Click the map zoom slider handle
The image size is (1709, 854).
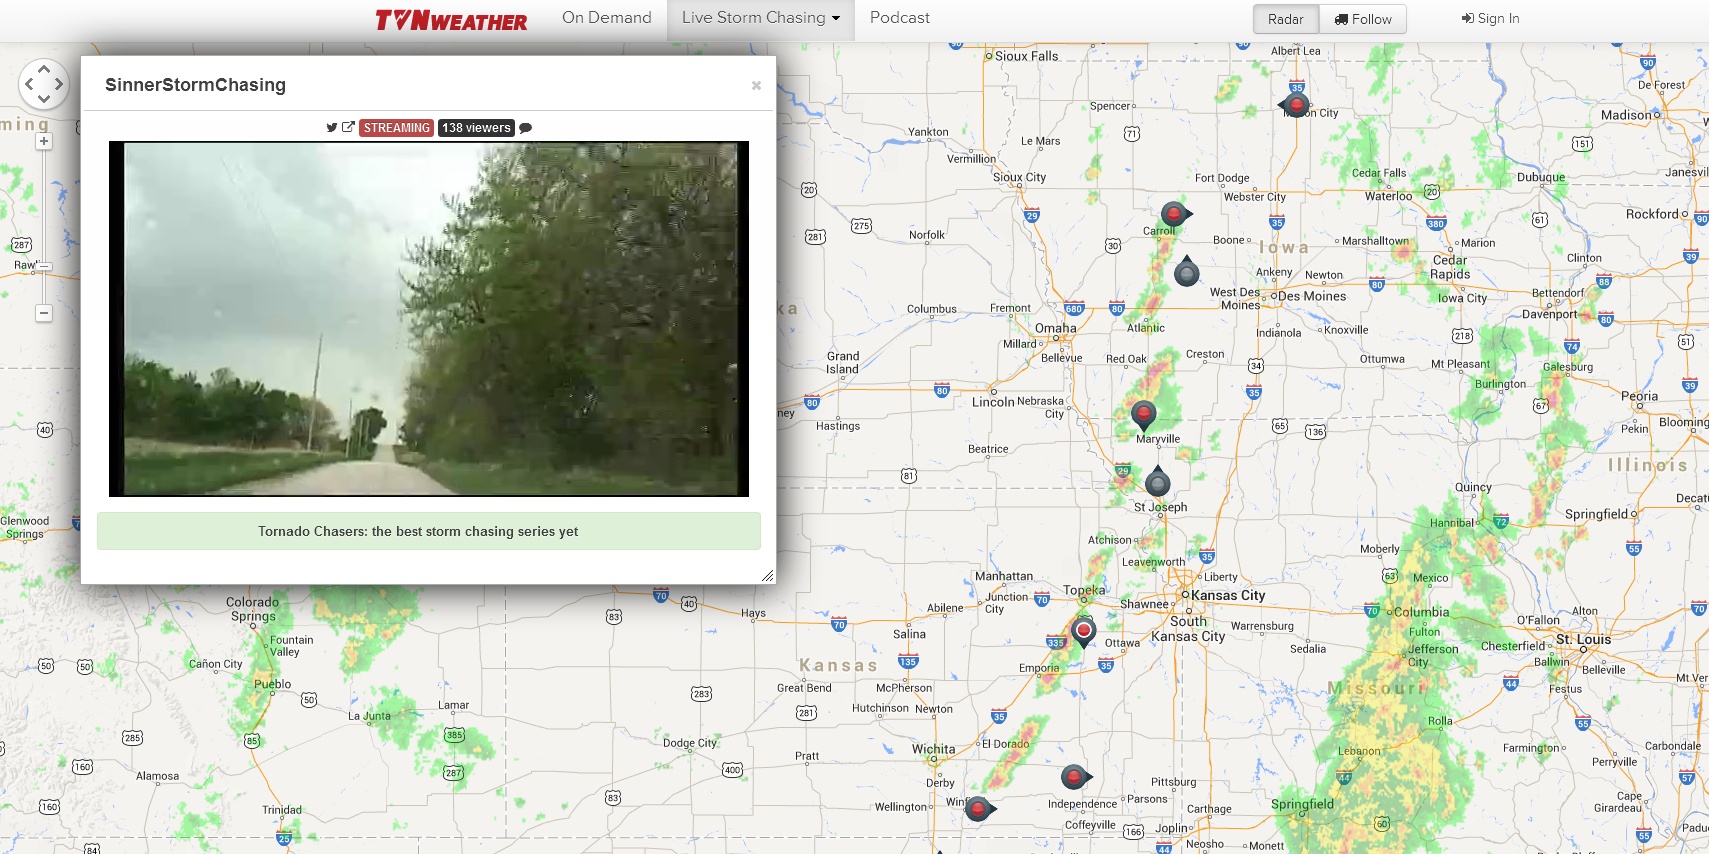pyautogui.click(x=44, y=267)
